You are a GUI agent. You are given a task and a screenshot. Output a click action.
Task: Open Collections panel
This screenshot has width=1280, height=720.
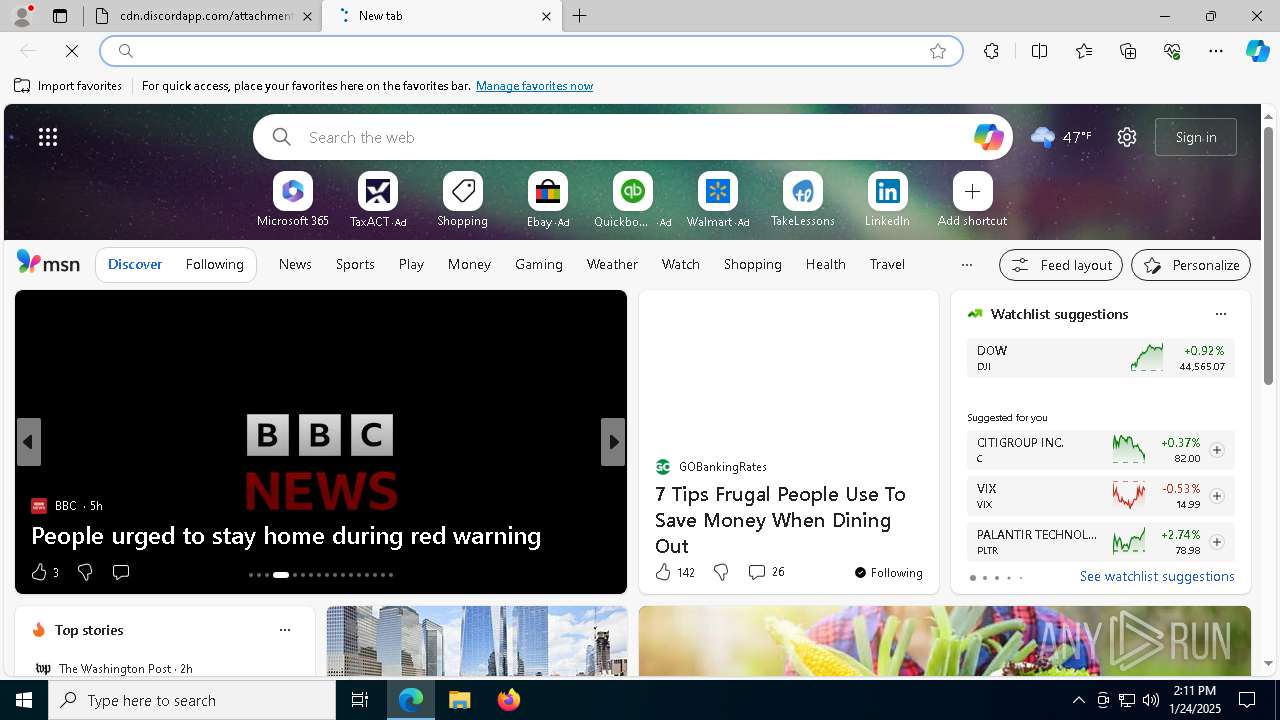click(x=1128, y=51)
